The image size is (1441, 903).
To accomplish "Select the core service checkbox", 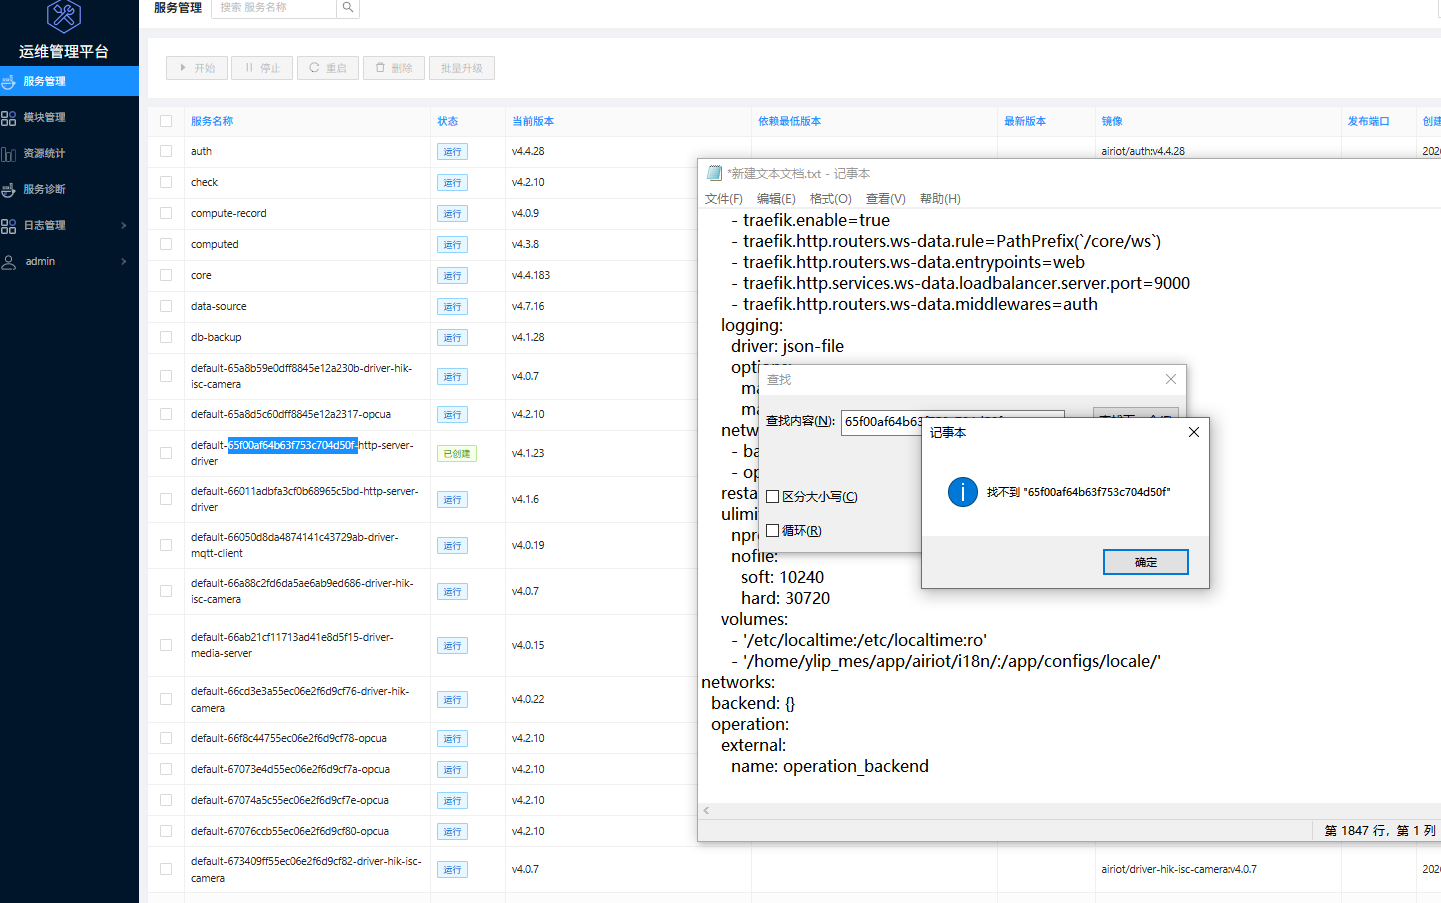I will pyautogui.click(x=166, y=275).
